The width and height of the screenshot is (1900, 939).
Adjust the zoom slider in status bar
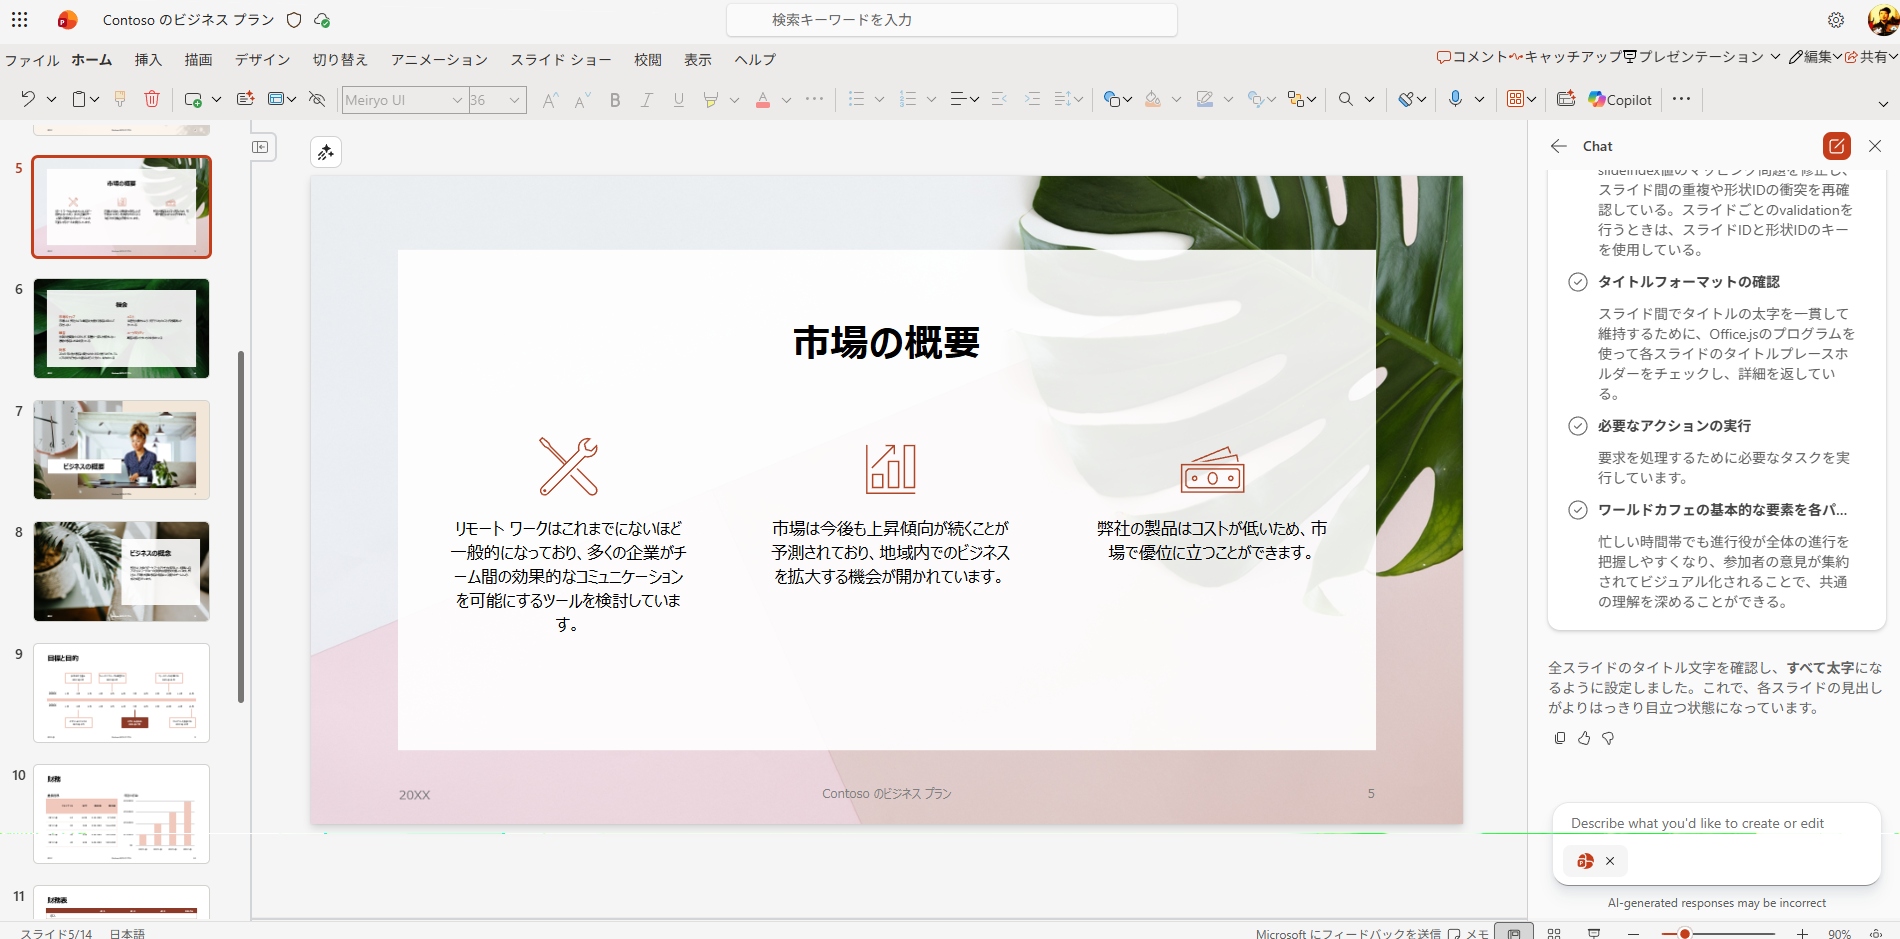[x=1685, y=933]
